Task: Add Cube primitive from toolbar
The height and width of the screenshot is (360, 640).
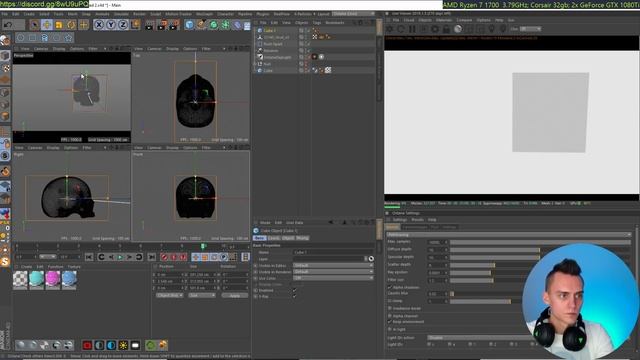Action: pyautogui.click(x=189, y=25)
